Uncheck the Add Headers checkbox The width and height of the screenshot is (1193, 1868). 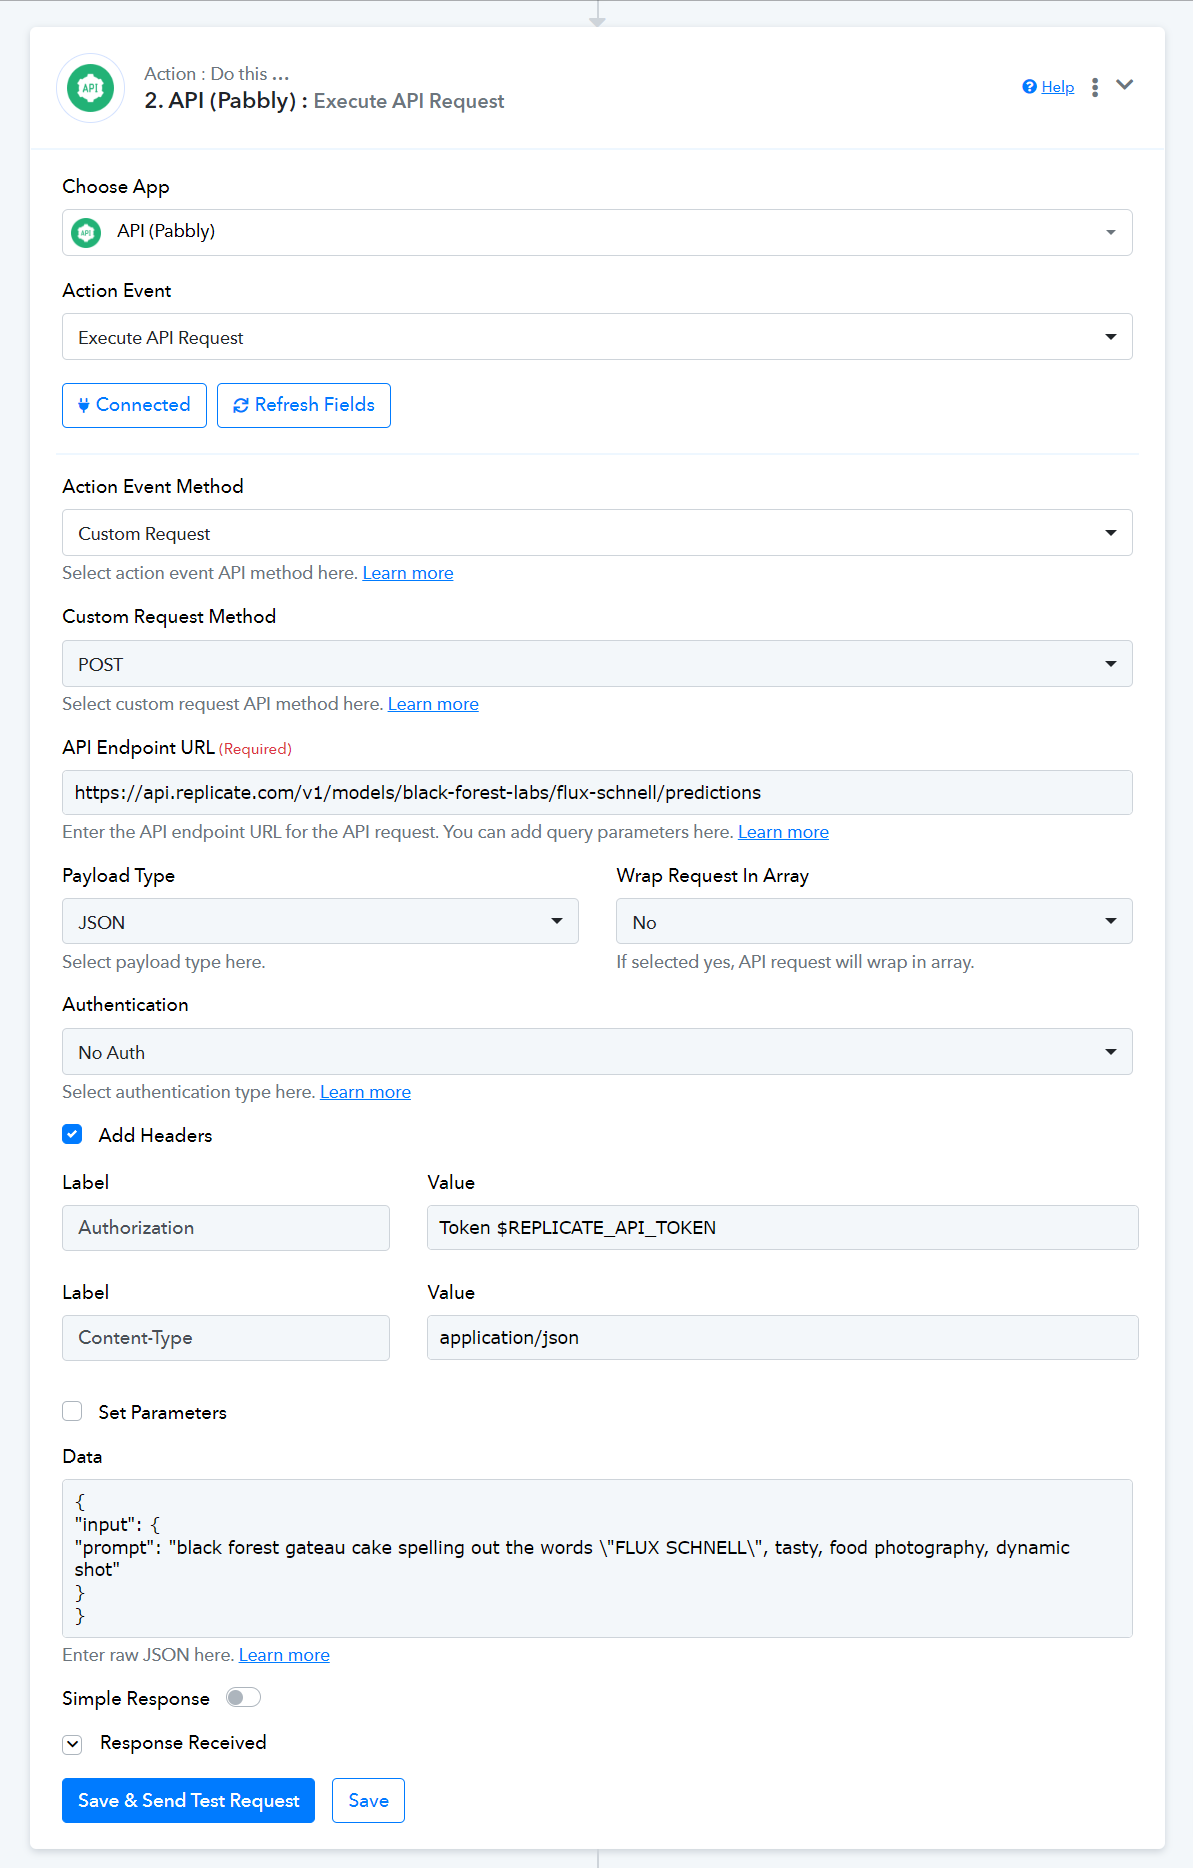pos(72,1134)
